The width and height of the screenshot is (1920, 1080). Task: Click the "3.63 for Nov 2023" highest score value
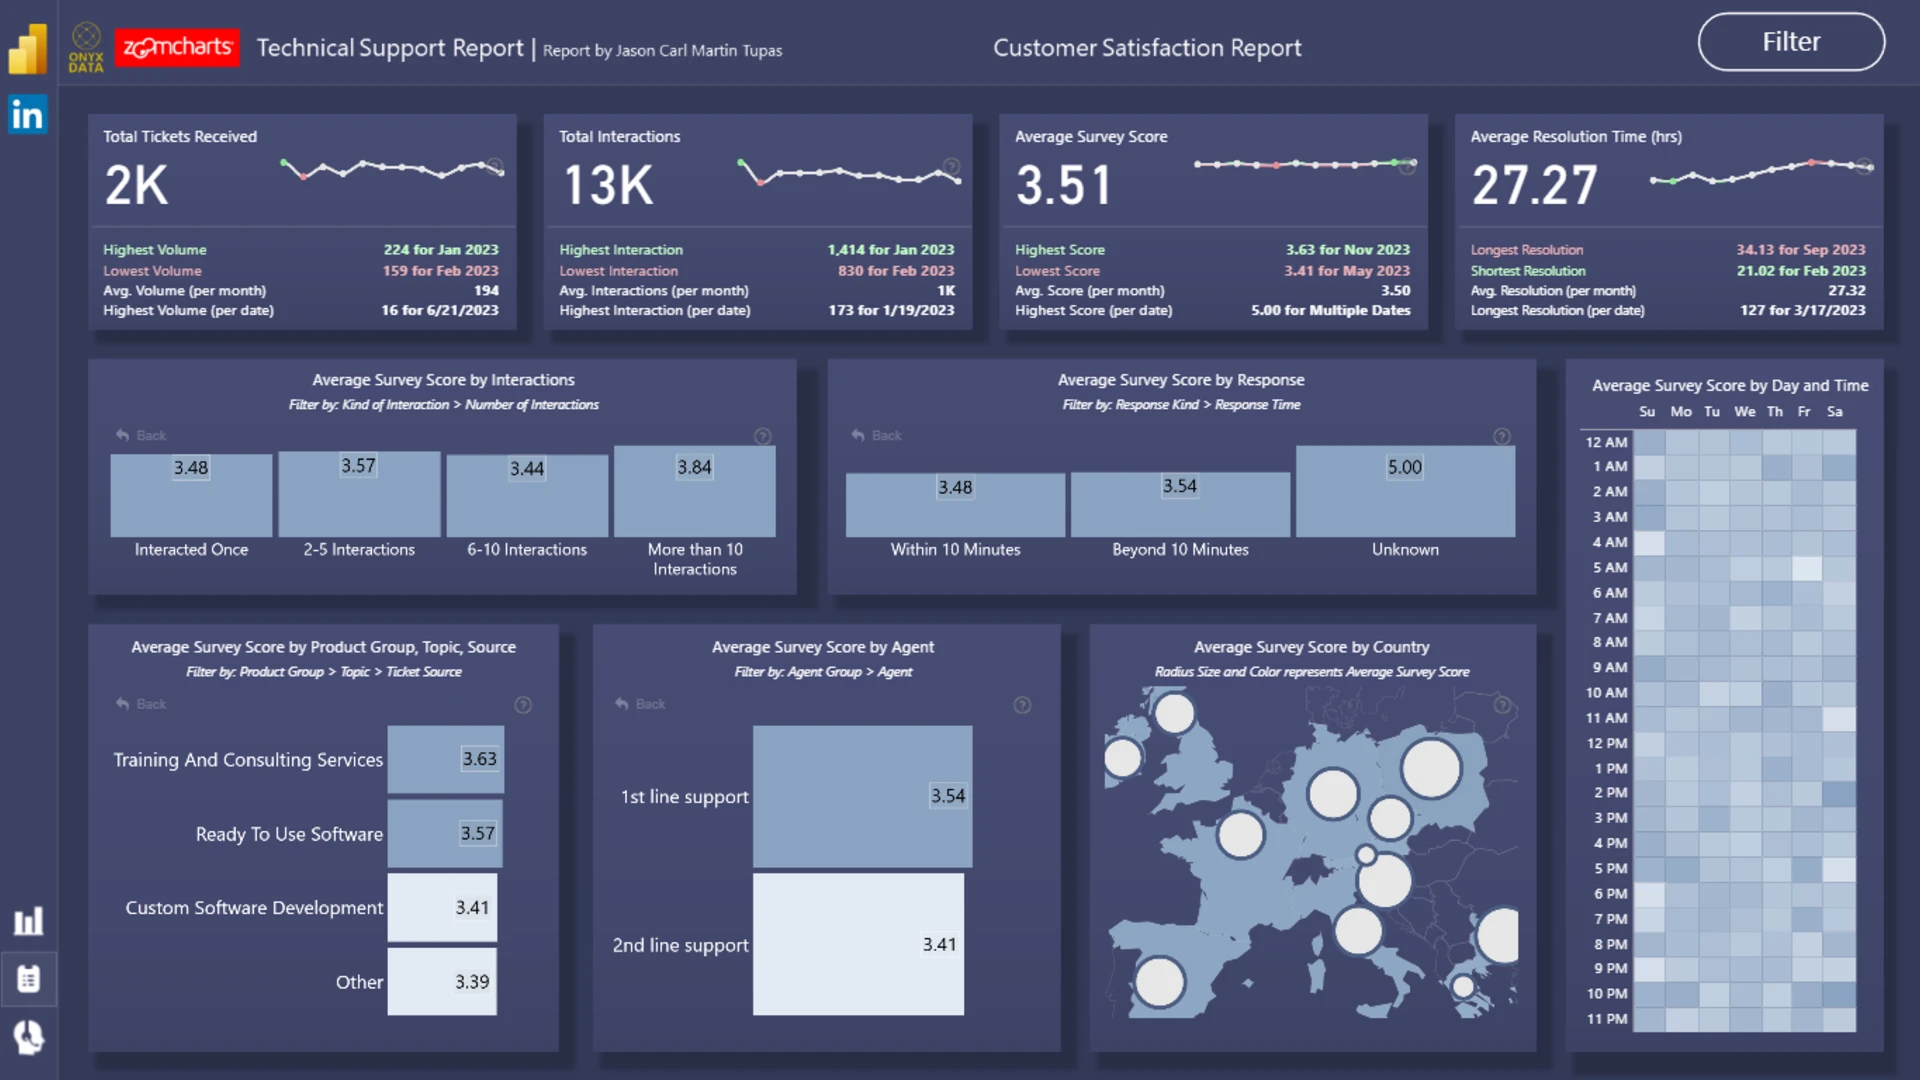click(1348, 250)
